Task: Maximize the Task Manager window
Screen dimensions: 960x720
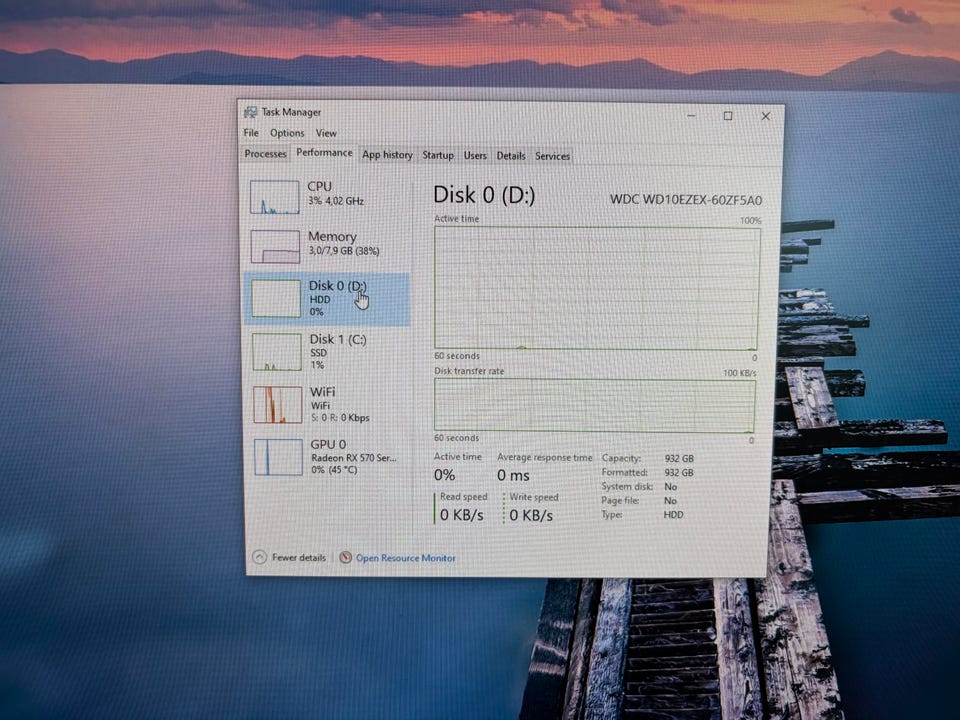Action: coord(728,116)
